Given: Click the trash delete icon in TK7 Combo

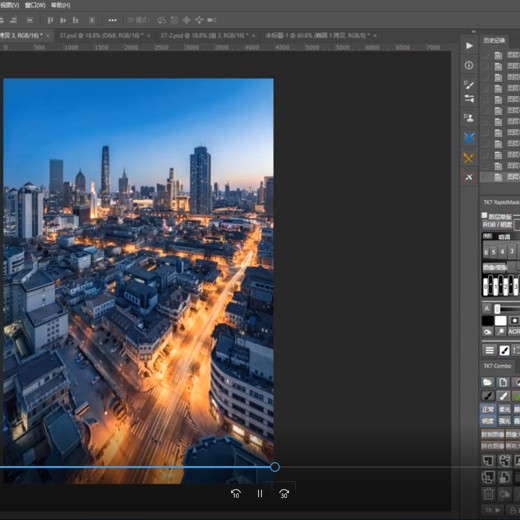Looking at the screenshot, I should point(488,494).
